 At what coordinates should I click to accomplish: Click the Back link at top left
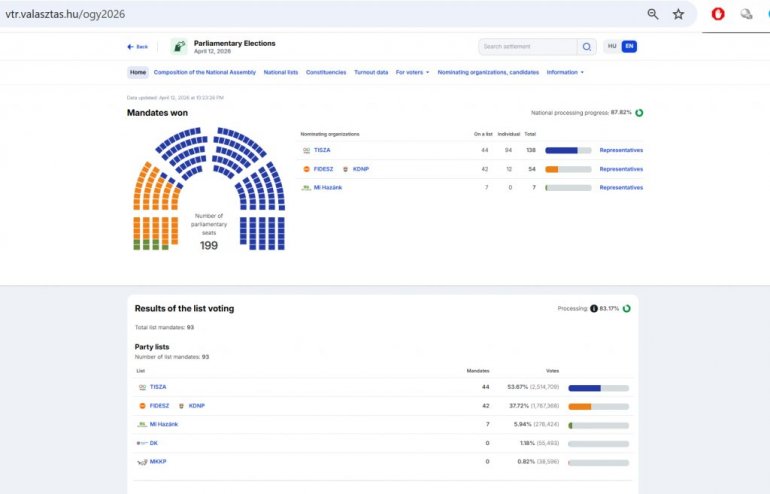tap(138, 47)
